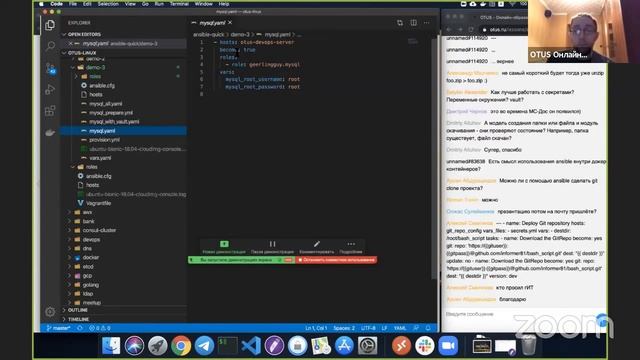Open the Run menu

(x=159, y=4)
